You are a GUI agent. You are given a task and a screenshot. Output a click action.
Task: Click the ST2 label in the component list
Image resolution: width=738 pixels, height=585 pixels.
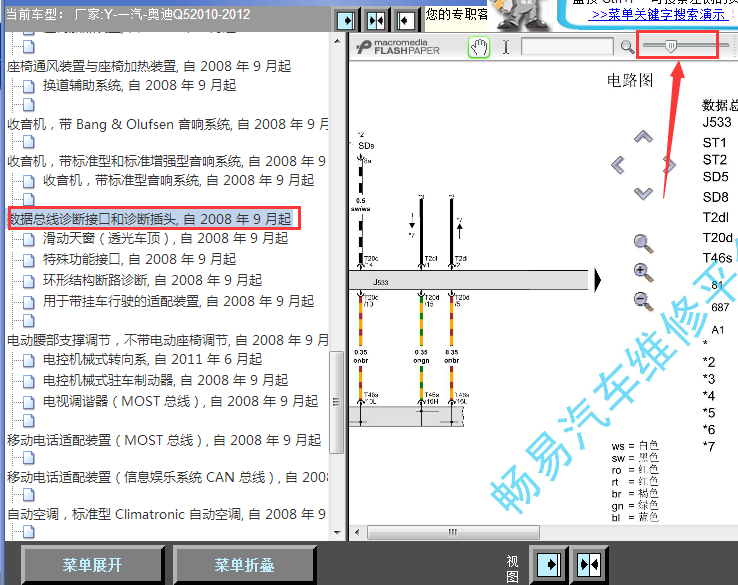click(714, 160)
